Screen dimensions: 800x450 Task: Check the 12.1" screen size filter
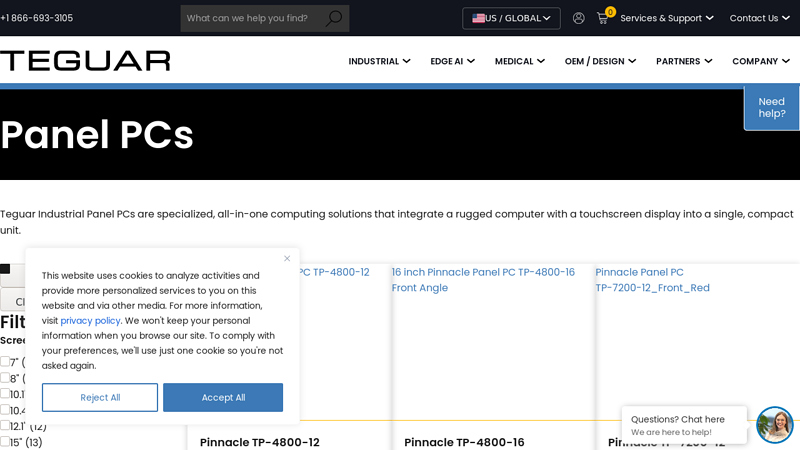[x=5, y=426]
